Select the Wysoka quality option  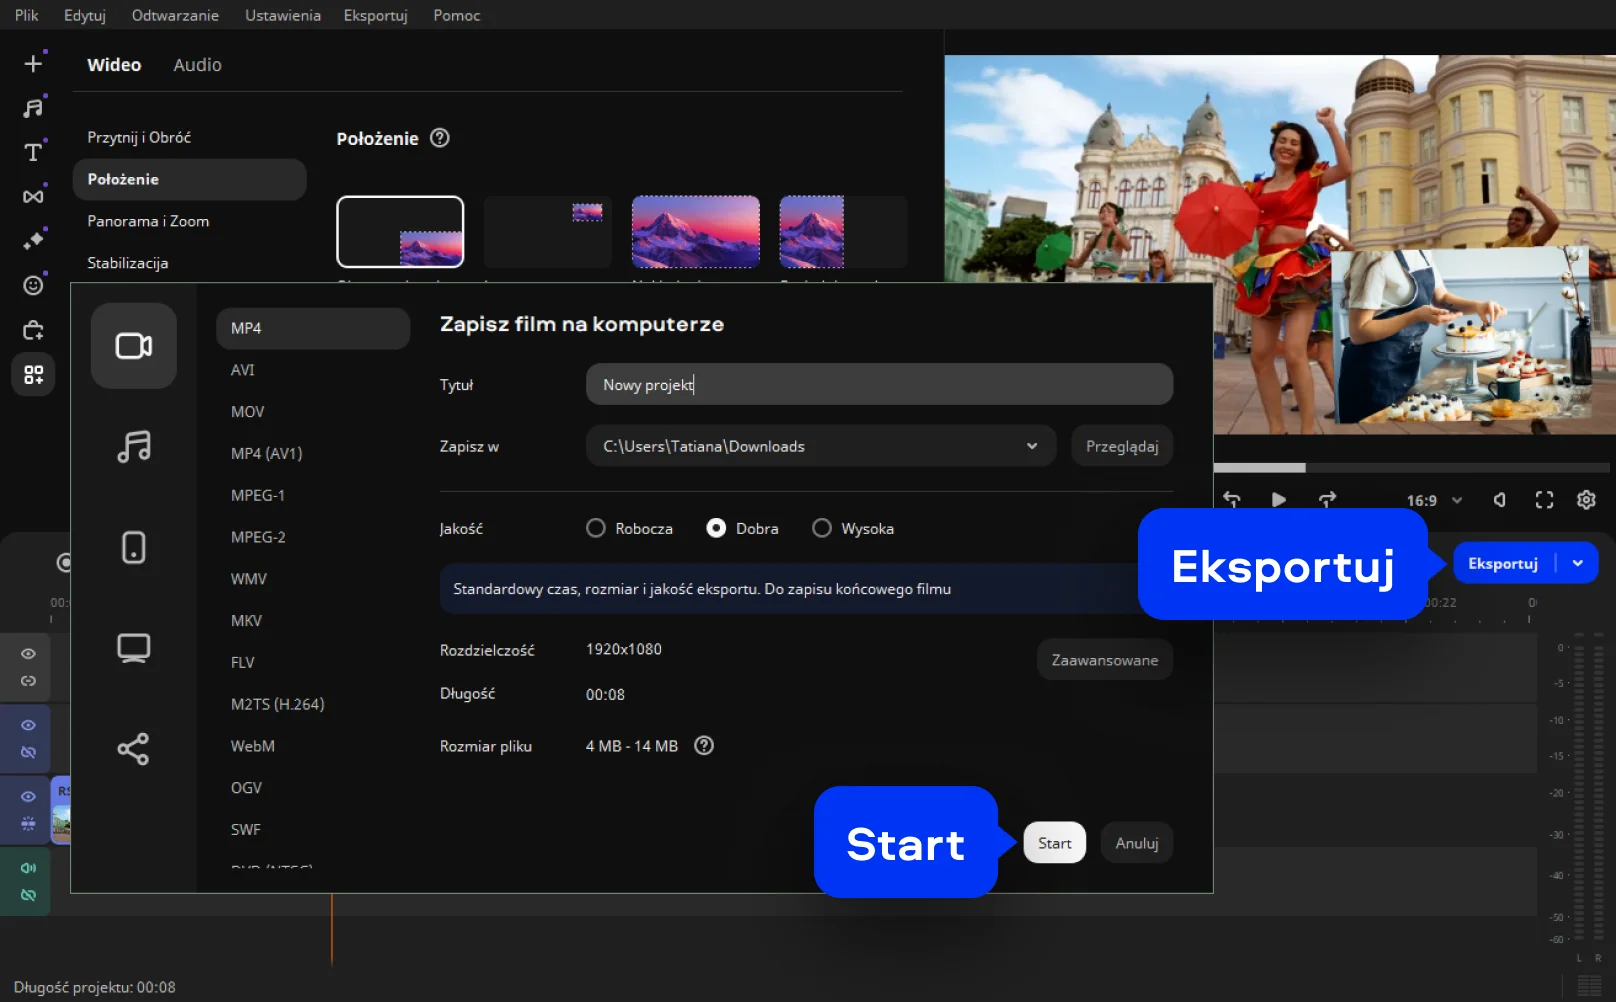(x=822, y=528)
